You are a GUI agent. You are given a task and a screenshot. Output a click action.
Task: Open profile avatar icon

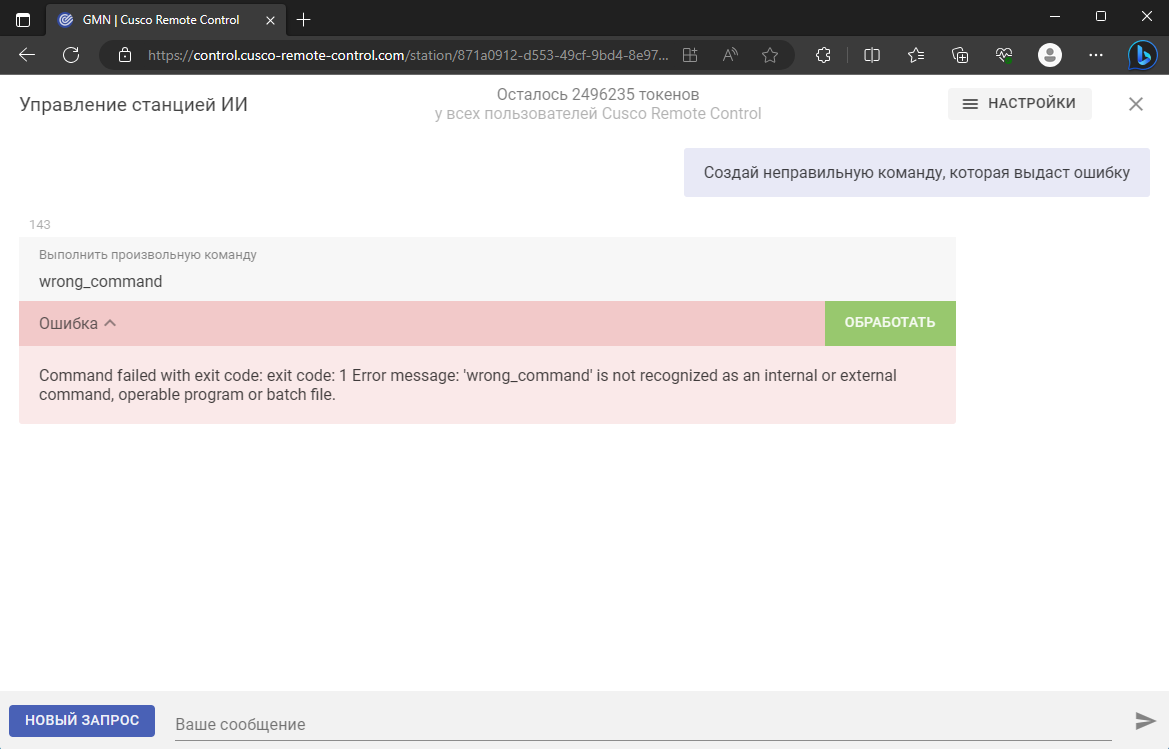1050,55
